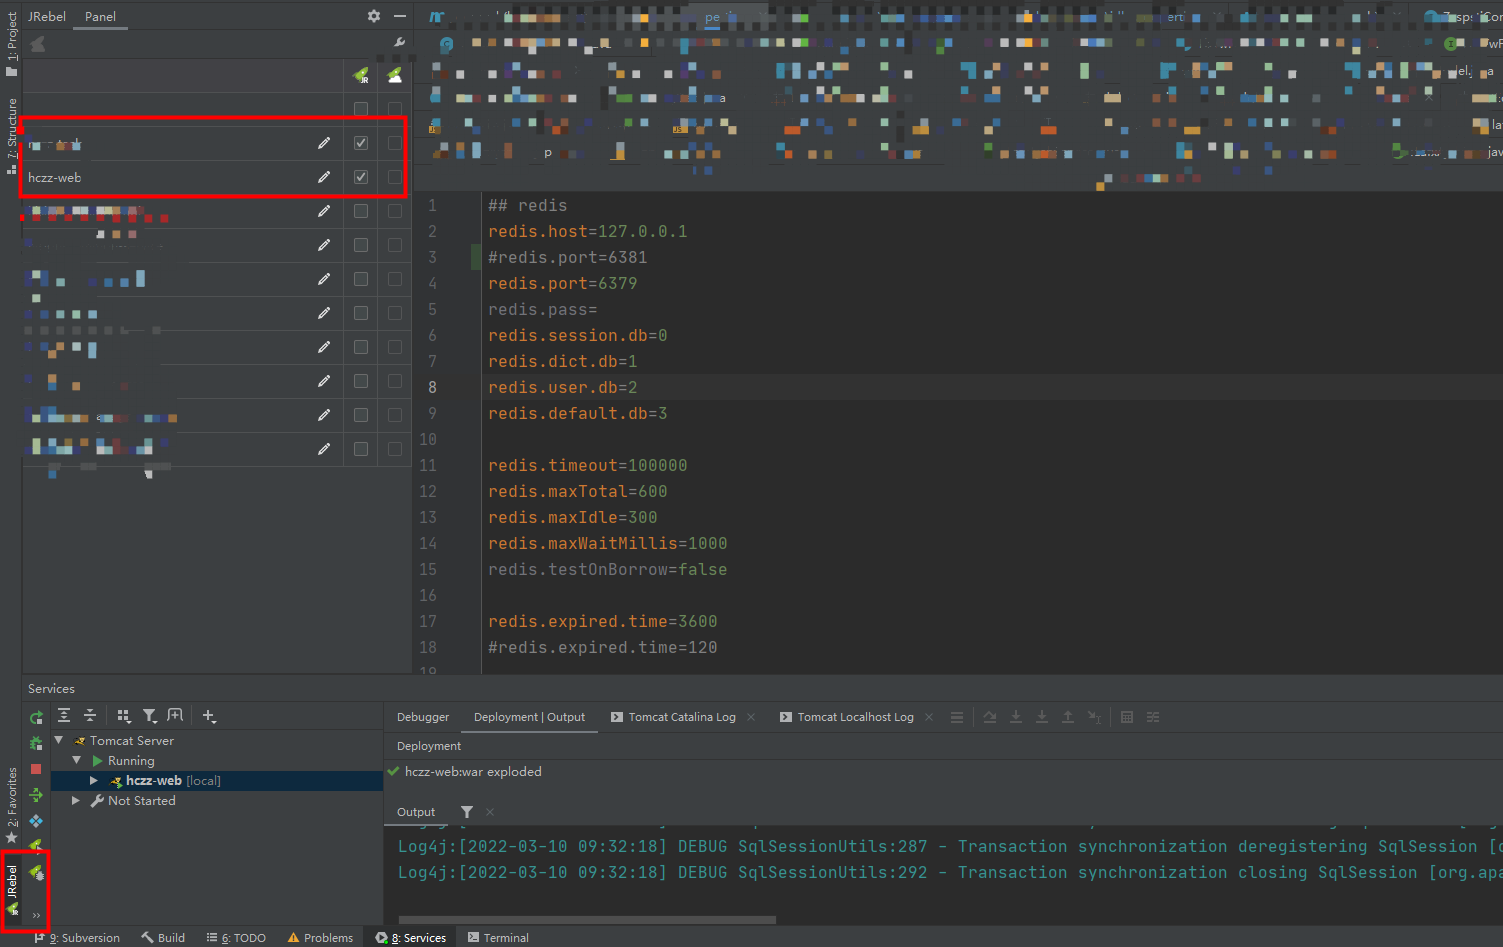Open Terminal tool window
This screenshot has height=947, width=1503.
498,938
